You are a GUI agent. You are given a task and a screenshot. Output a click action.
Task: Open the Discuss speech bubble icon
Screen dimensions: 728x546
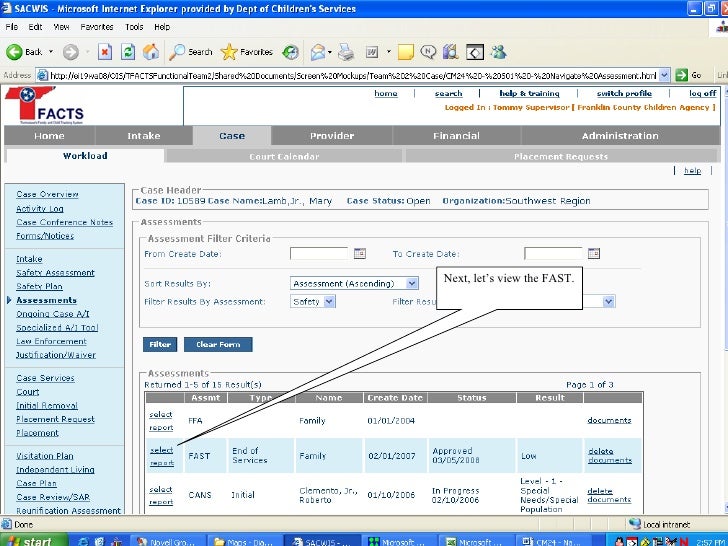428,52
